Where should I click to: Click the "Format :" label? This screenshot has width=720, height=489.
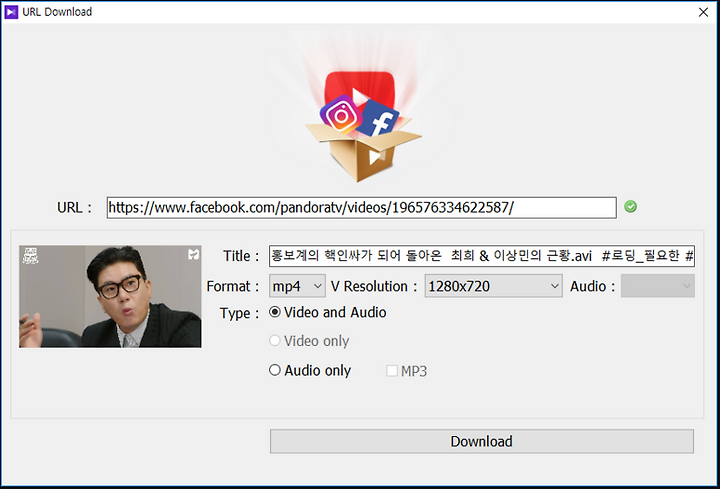233,287
